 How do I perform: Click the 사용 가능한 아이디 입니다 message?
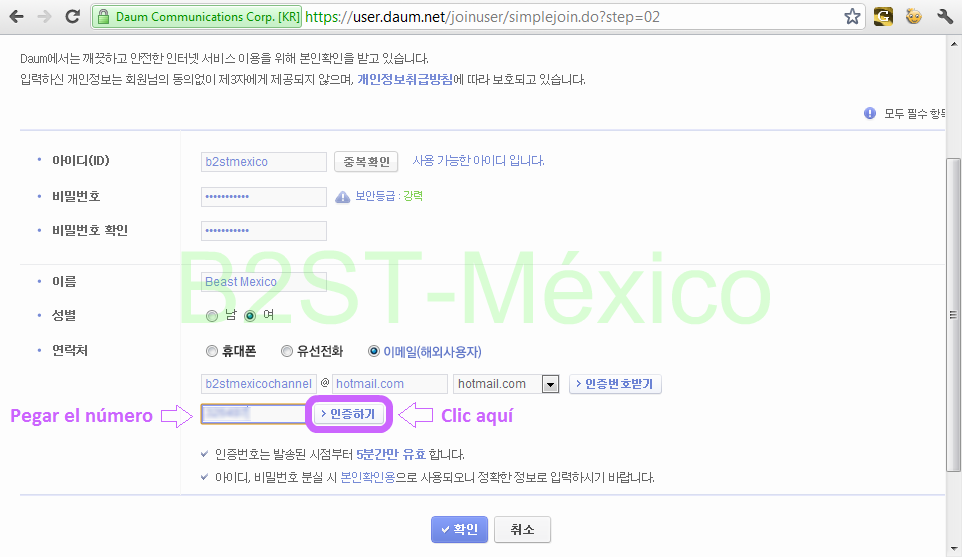click(479, 161)
